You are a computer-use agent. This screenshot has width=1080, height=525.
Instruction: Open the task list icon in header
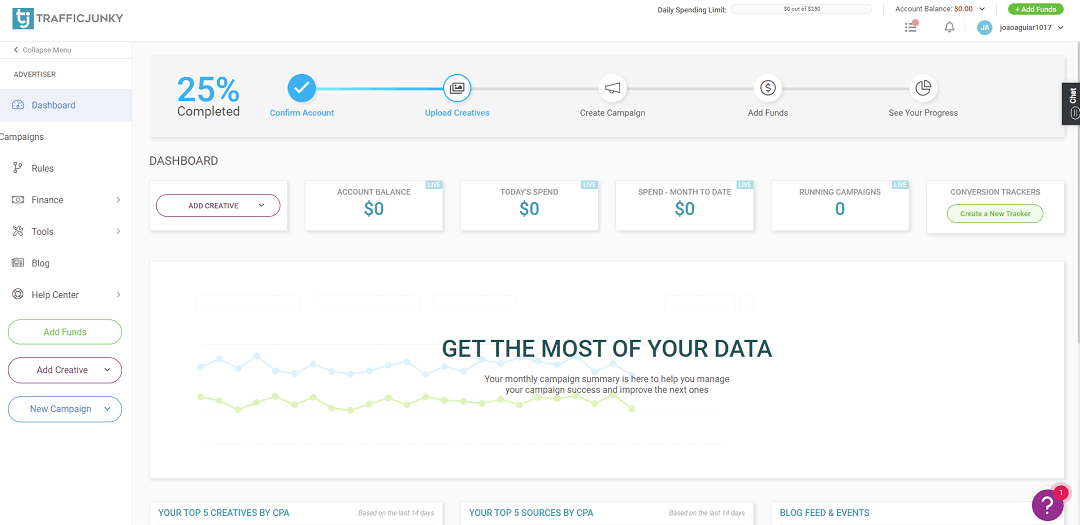pos(911,27)
